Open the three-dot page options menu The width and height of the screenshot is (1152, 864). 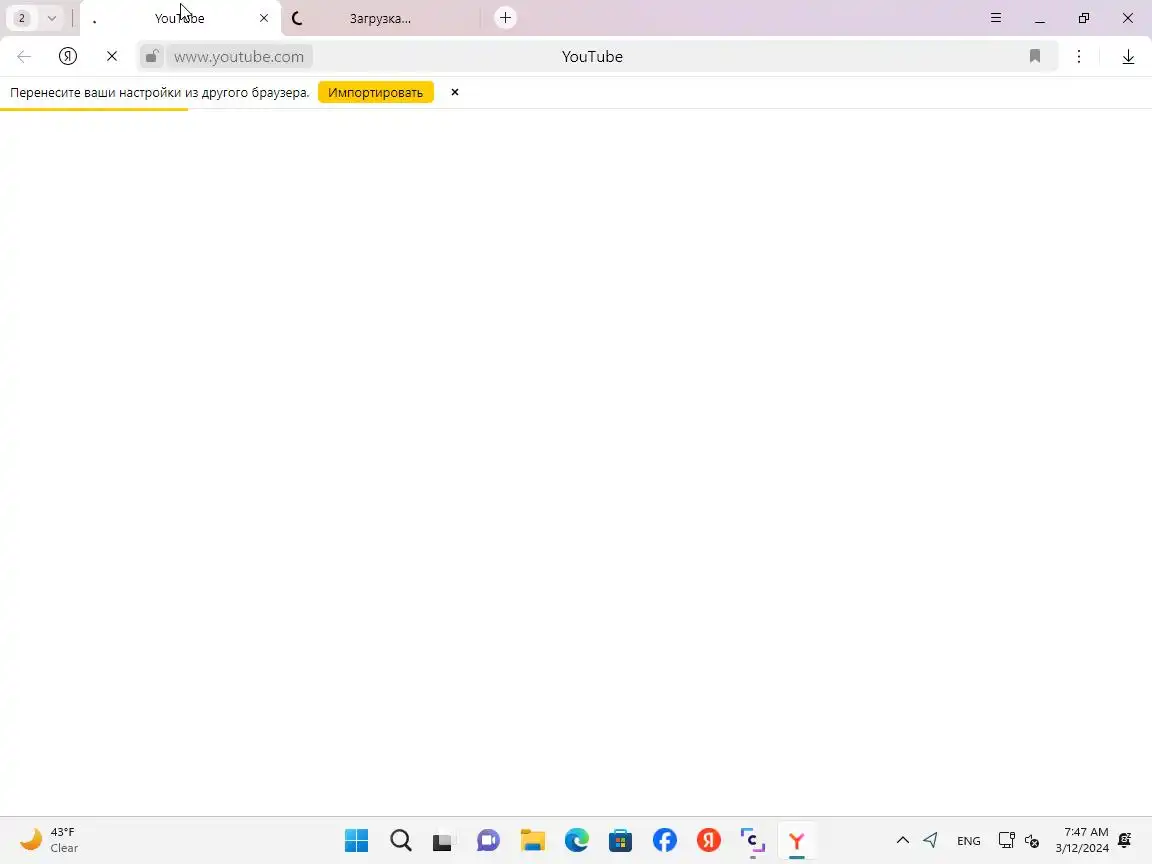tap(1079, 57)
